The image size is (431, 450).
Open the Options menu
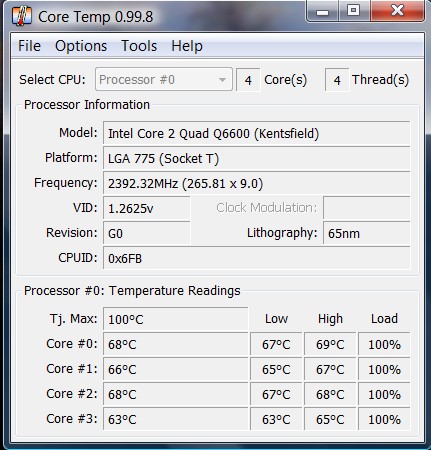81,46
